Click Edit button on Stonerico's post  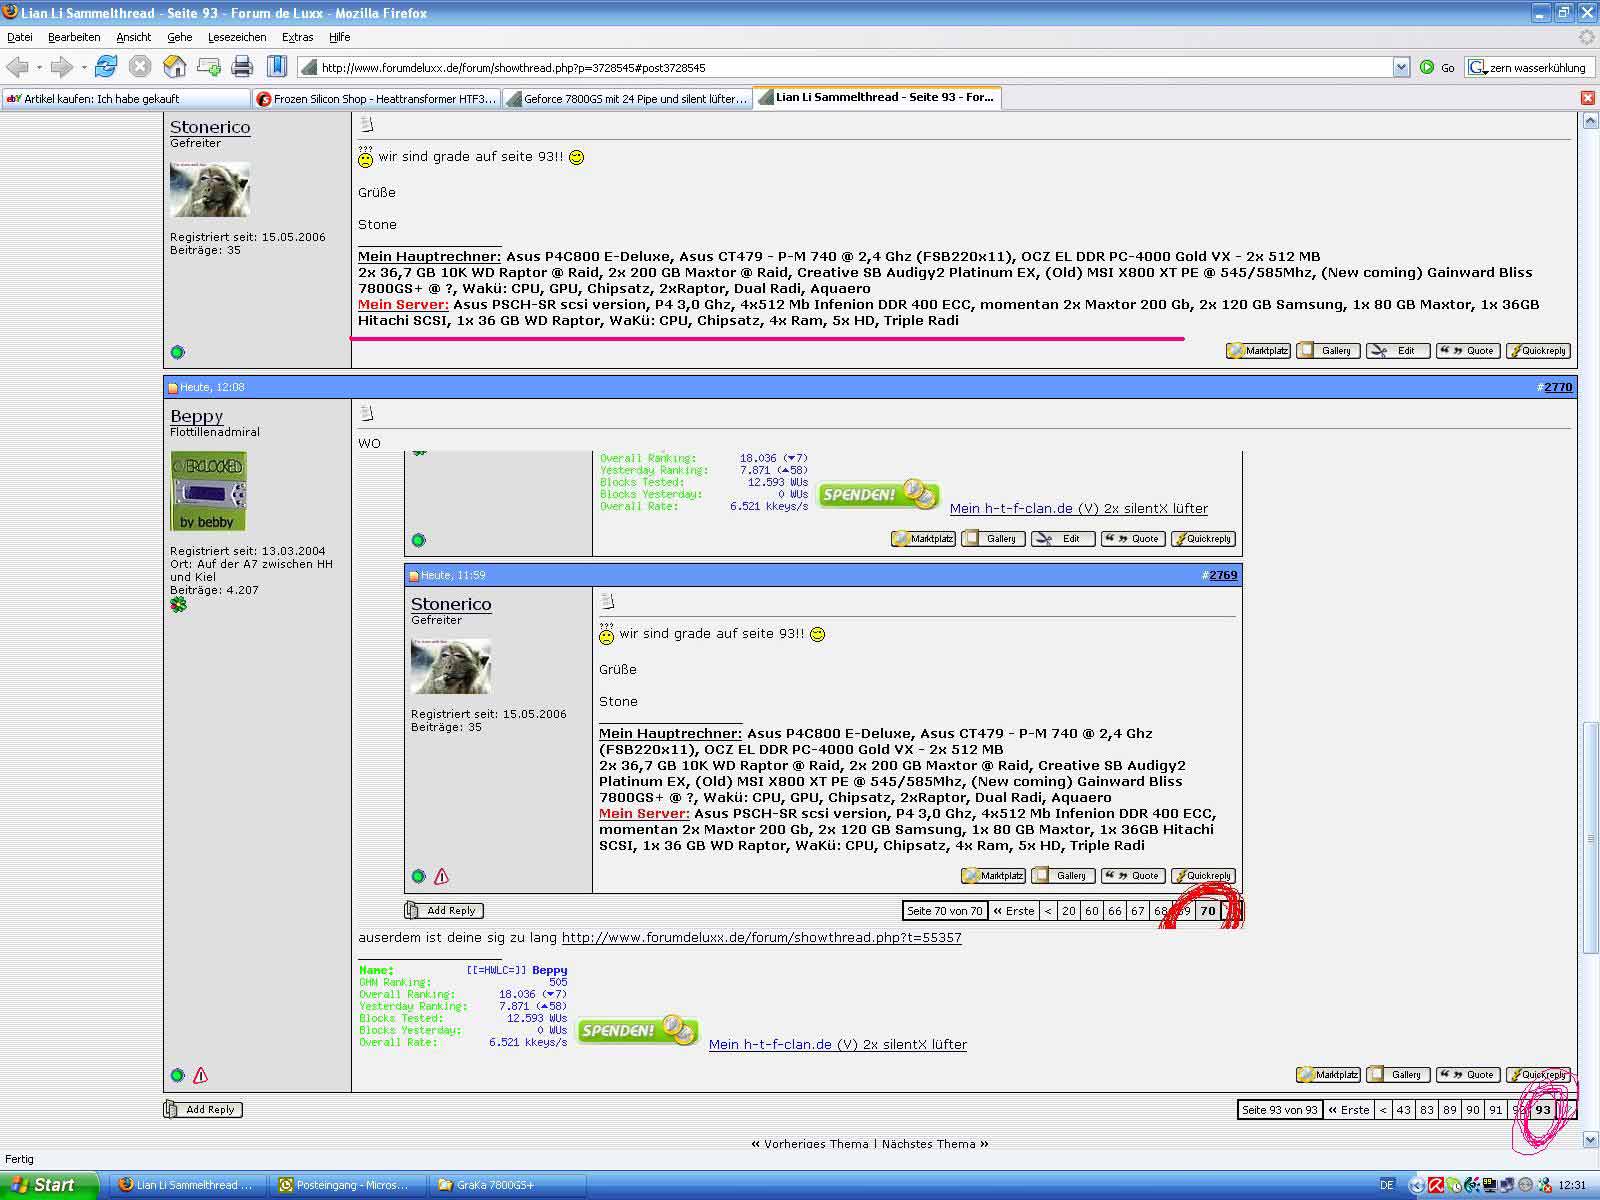(1397, 351)
